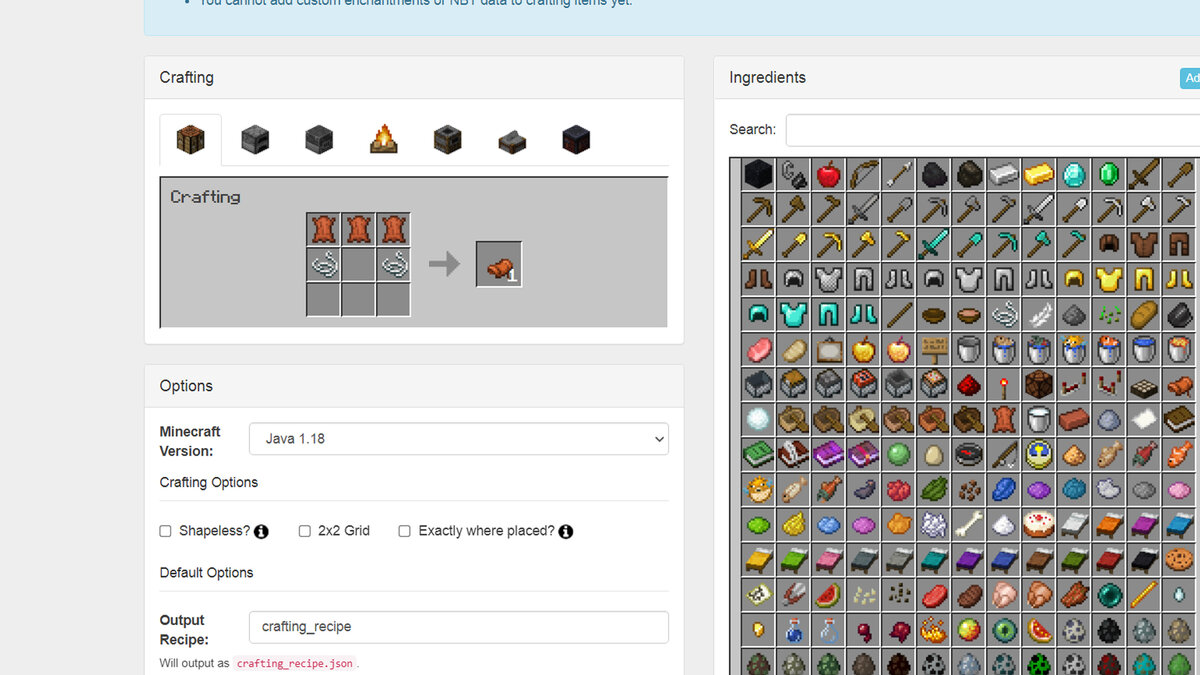This screenshot has height=675, width=1200.
Task: Switch to the furnace recipe tab
Action: (x=255, y=140)
